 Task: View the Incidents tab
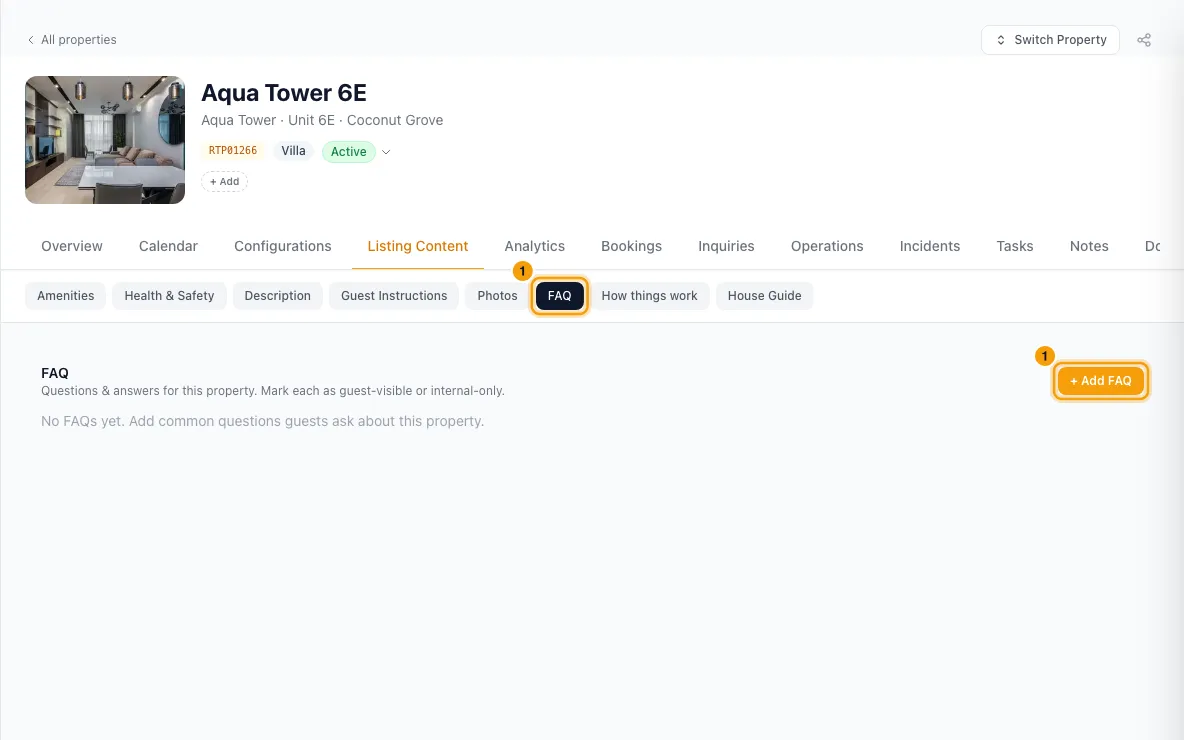coord(930,246)
